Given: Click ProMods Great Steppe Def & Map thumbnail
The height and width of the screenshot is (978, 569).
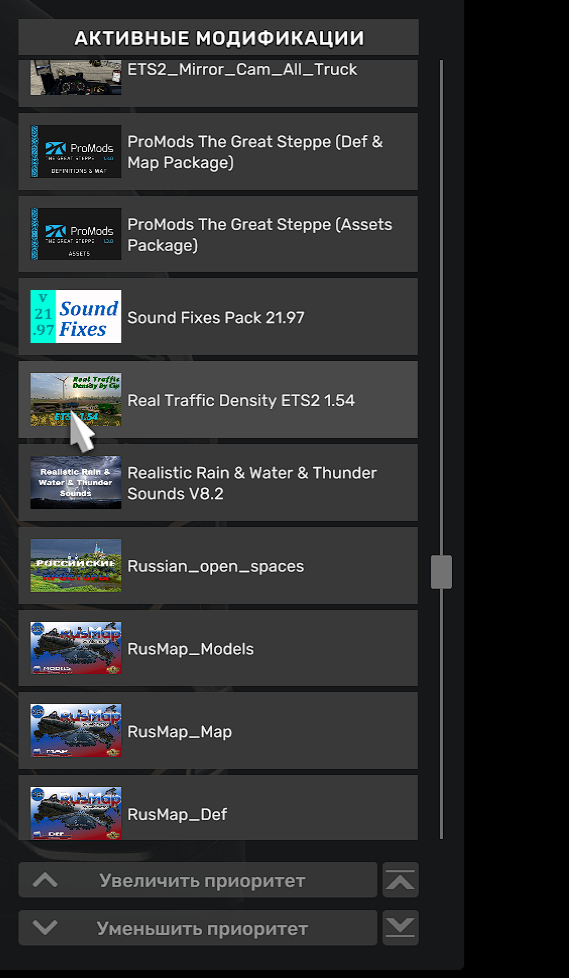Looking at the screenshot, I should [75, 152].
